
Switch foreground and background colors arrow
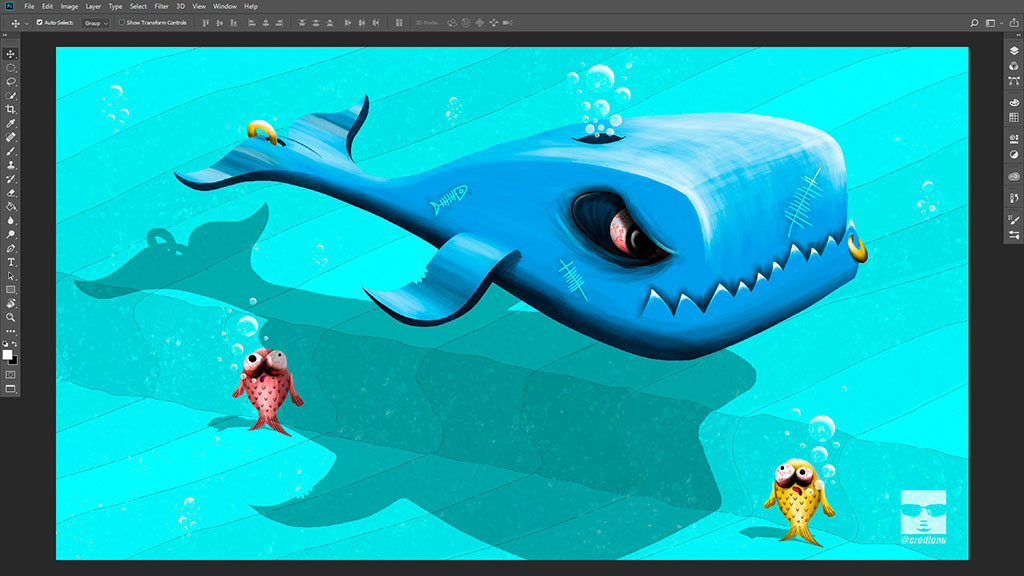[15, 344]
